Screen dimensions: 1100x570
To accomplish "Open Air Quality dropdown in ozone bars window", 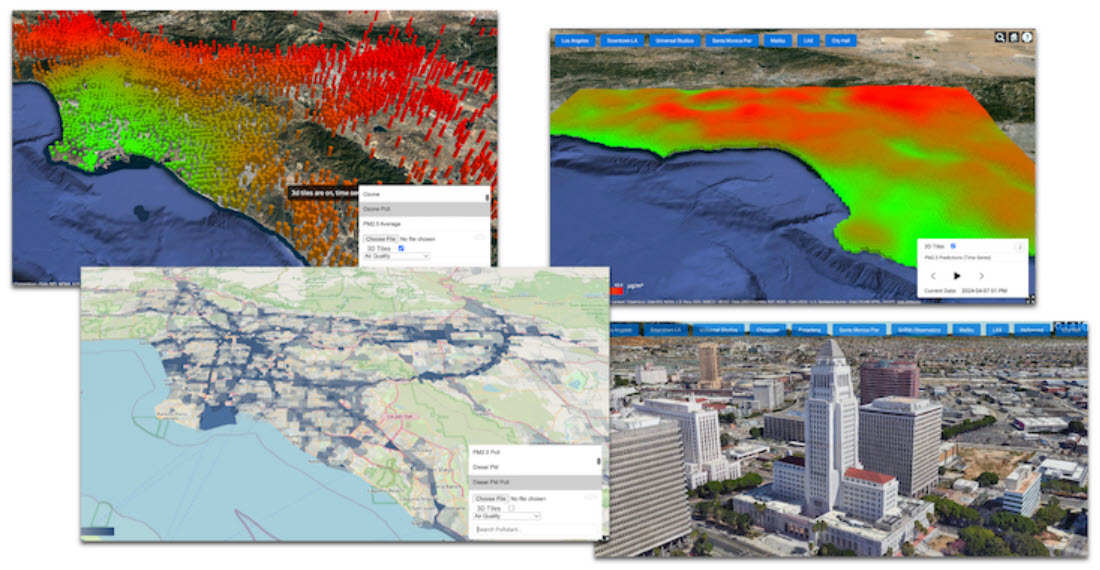I will 396,256.
